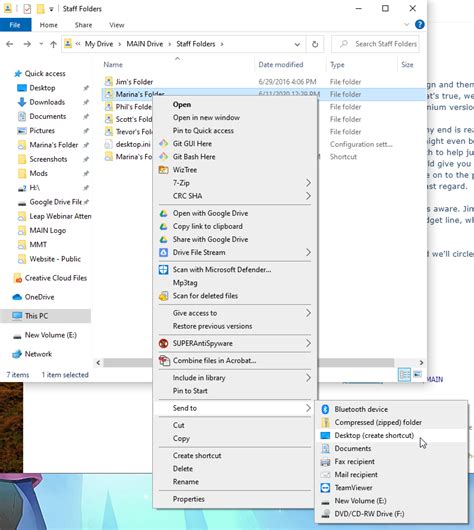The image size is (474, 530).
Task: Click the Scan for deleted files icon
Action: click(164, 296)
